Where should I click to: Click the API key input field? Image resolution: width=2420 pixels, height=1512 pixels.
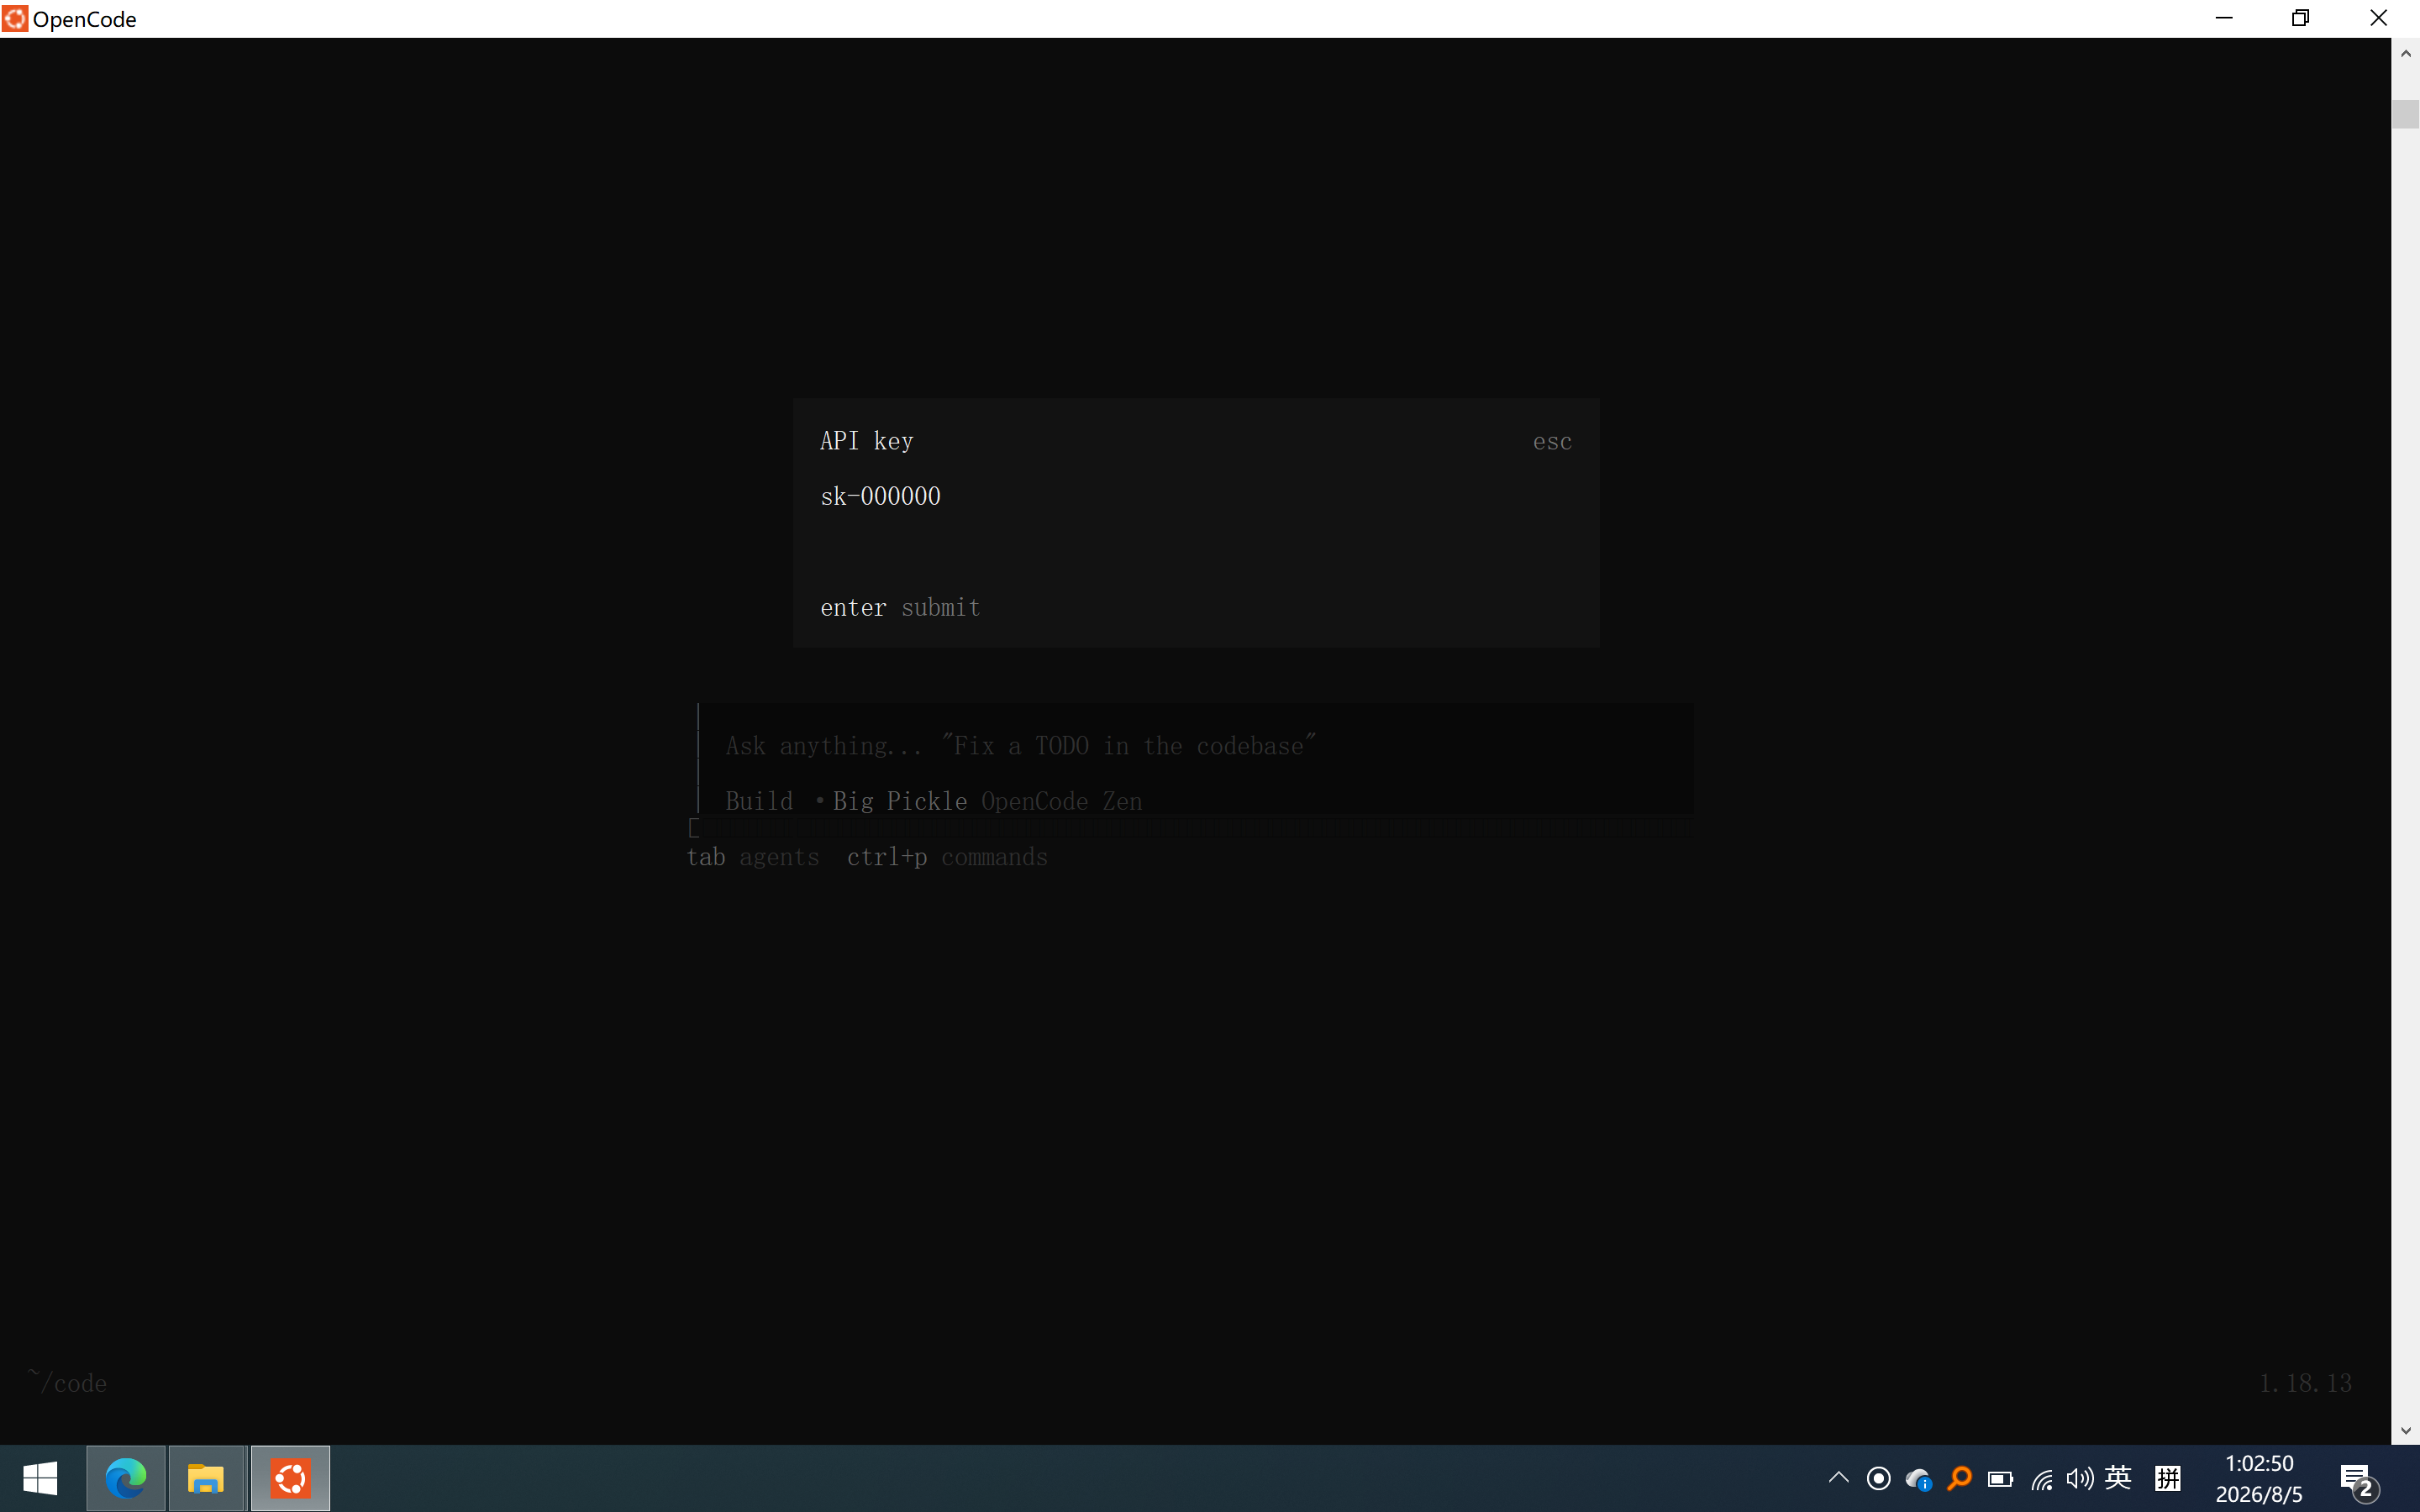point(1196,496)
